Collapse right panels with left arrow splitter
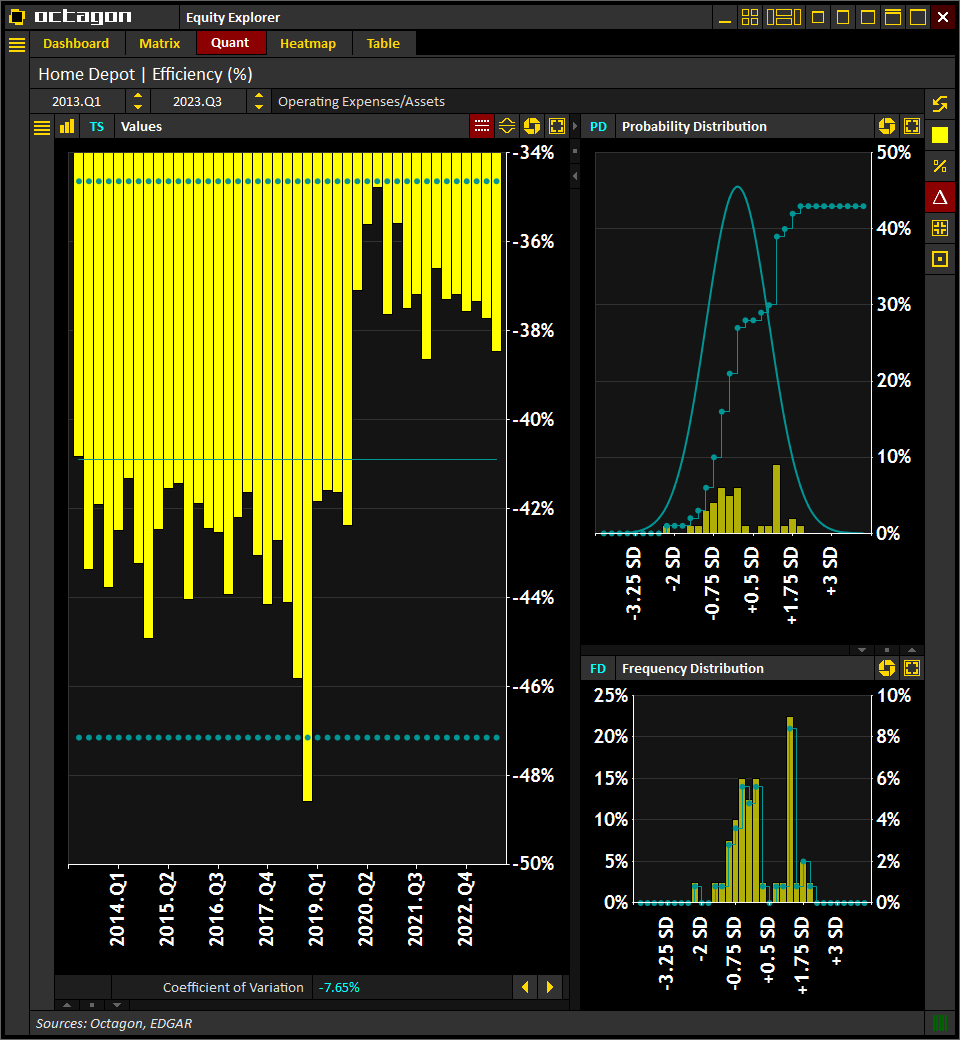 pos(575,176)
